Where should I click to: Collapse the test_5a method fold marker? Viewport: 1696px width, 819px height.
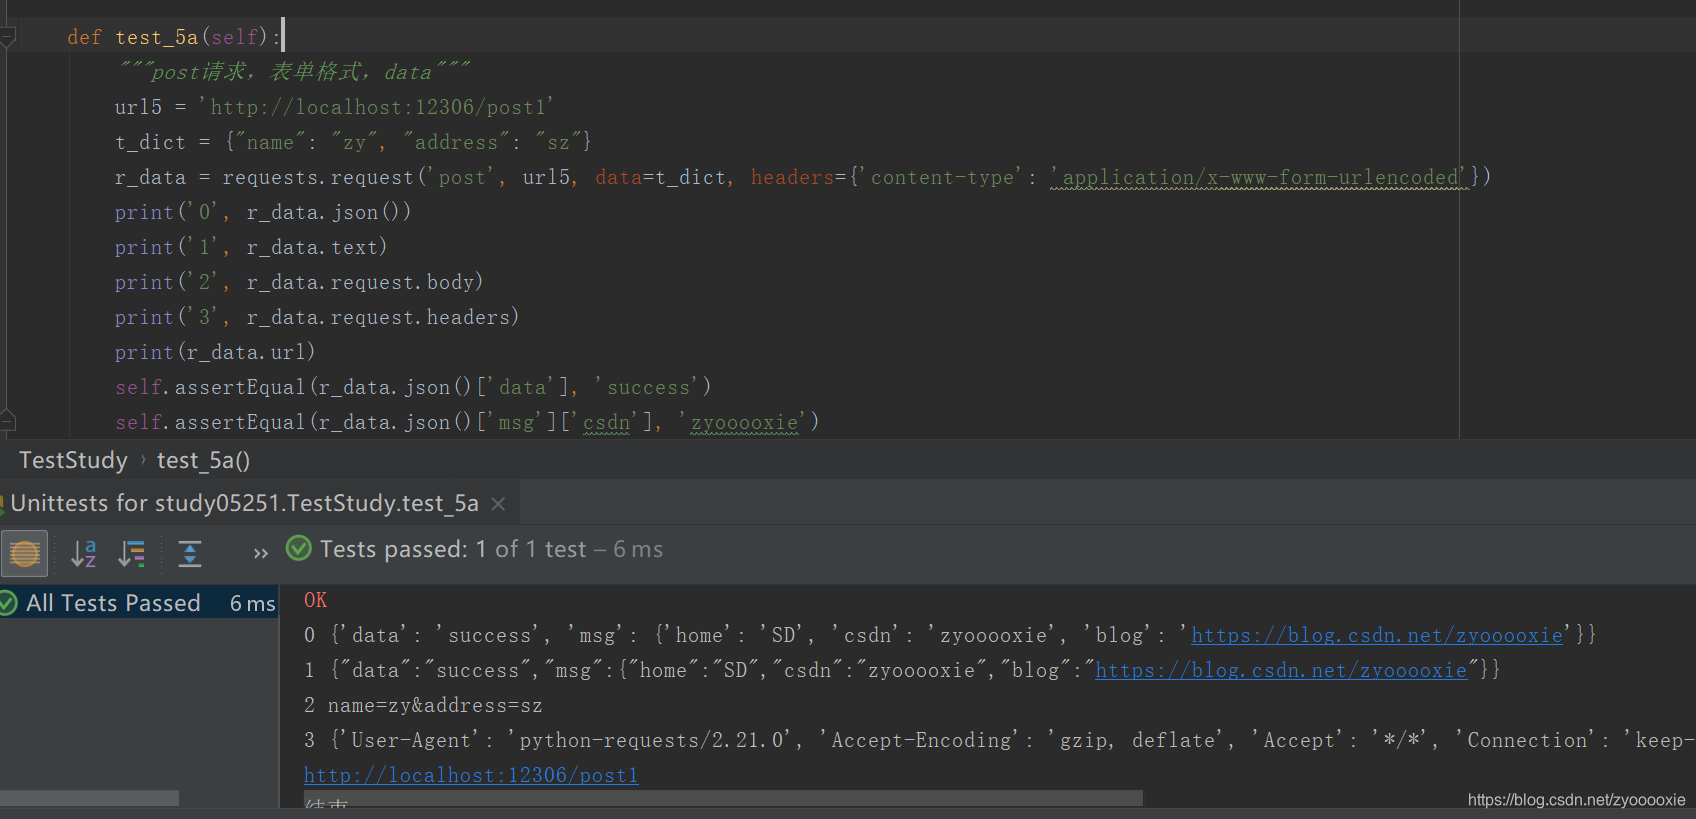(7, 38)
